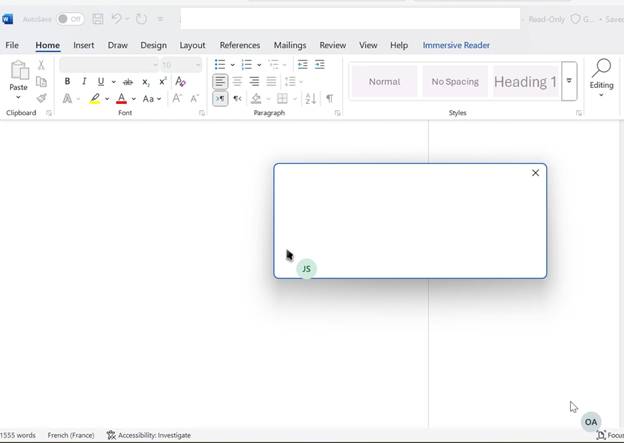Toggle bold formatting

(x=67, y=82)
